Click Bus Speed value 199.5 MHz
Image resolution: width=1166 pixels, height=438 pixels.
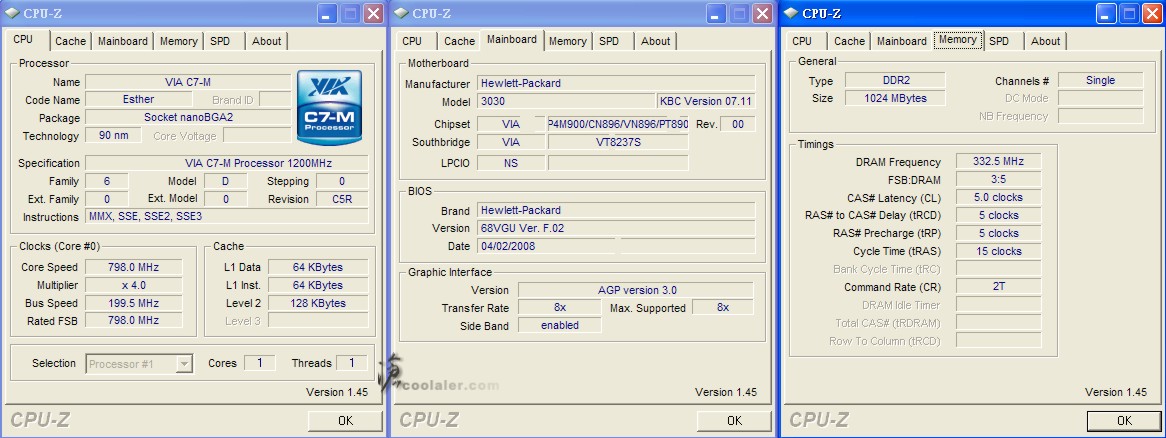click(134, 303)
